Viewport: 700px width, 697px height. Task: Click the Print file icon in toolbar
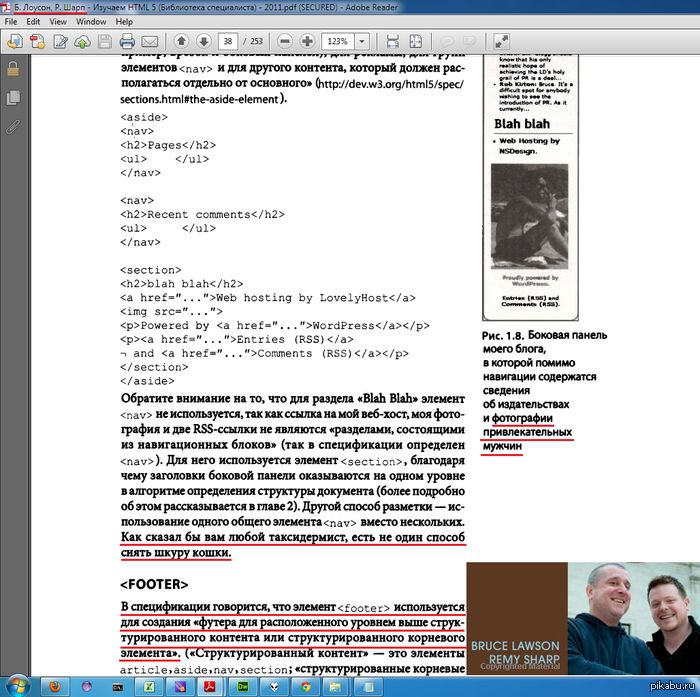coord(127,41)
